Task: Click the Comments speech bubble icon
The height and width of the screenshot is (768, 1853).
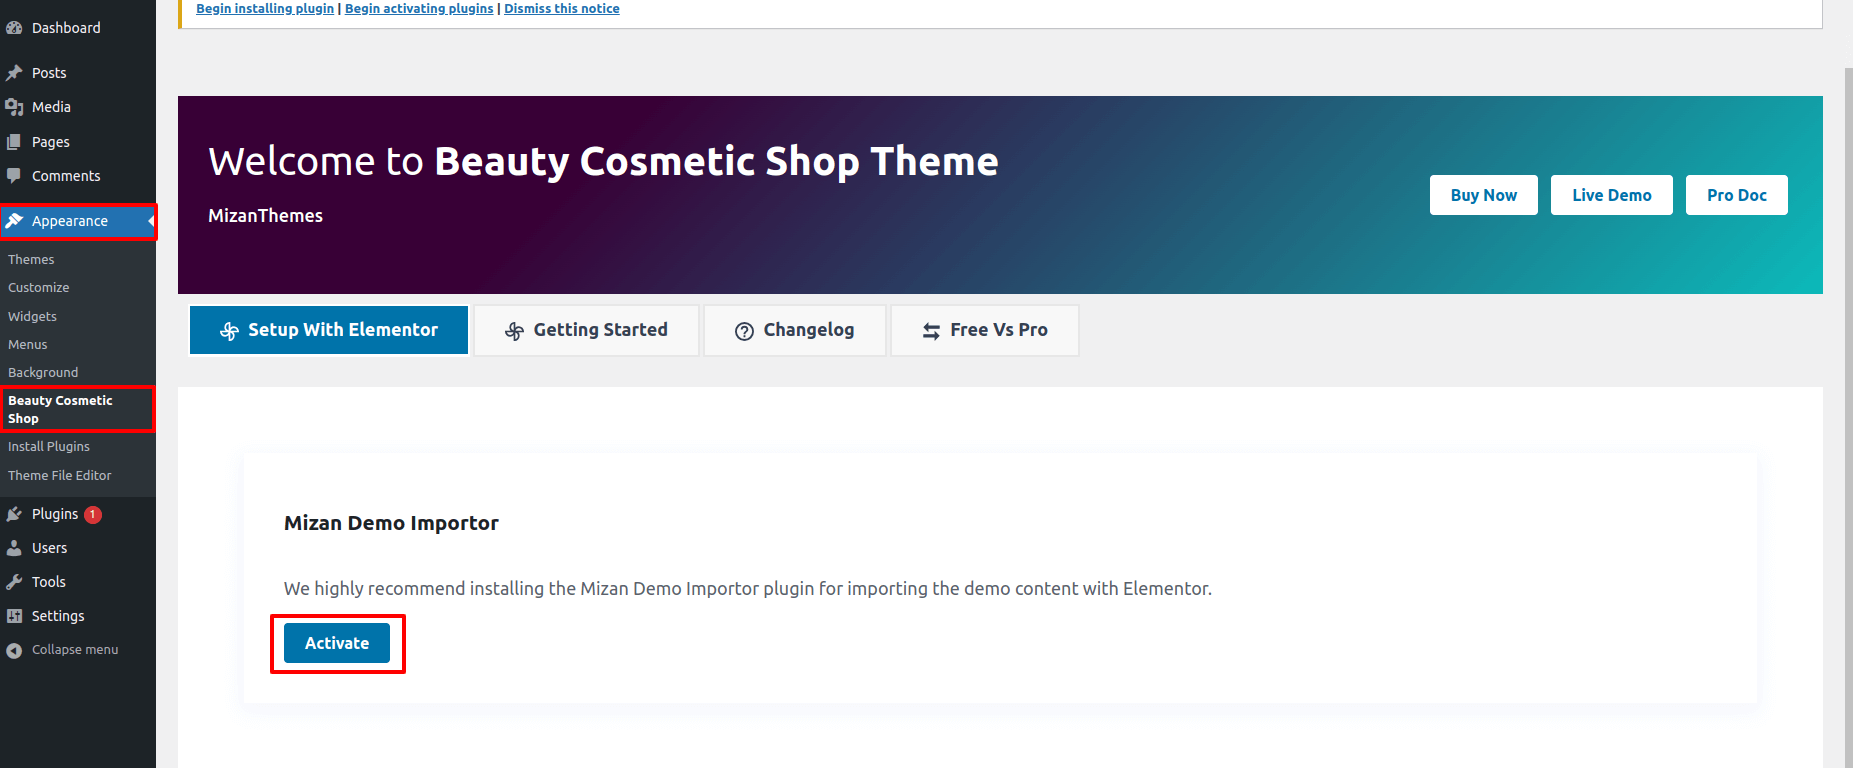Action: tap(14, 176)
